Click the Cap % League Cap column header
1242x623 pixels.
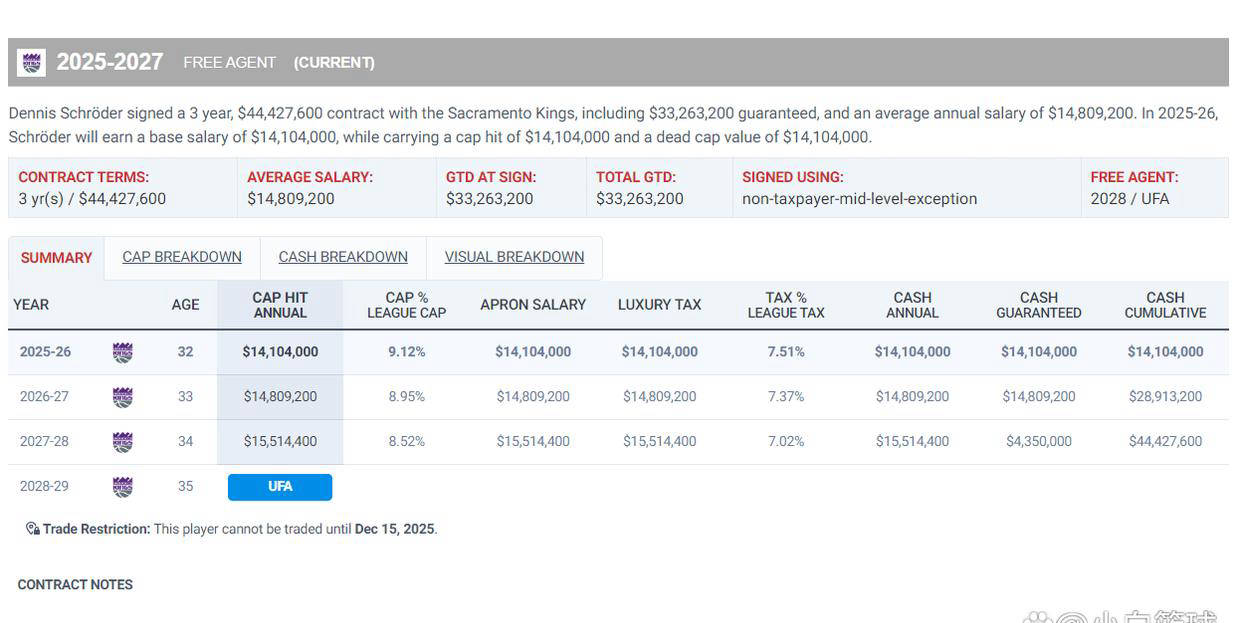click(407, 305)
